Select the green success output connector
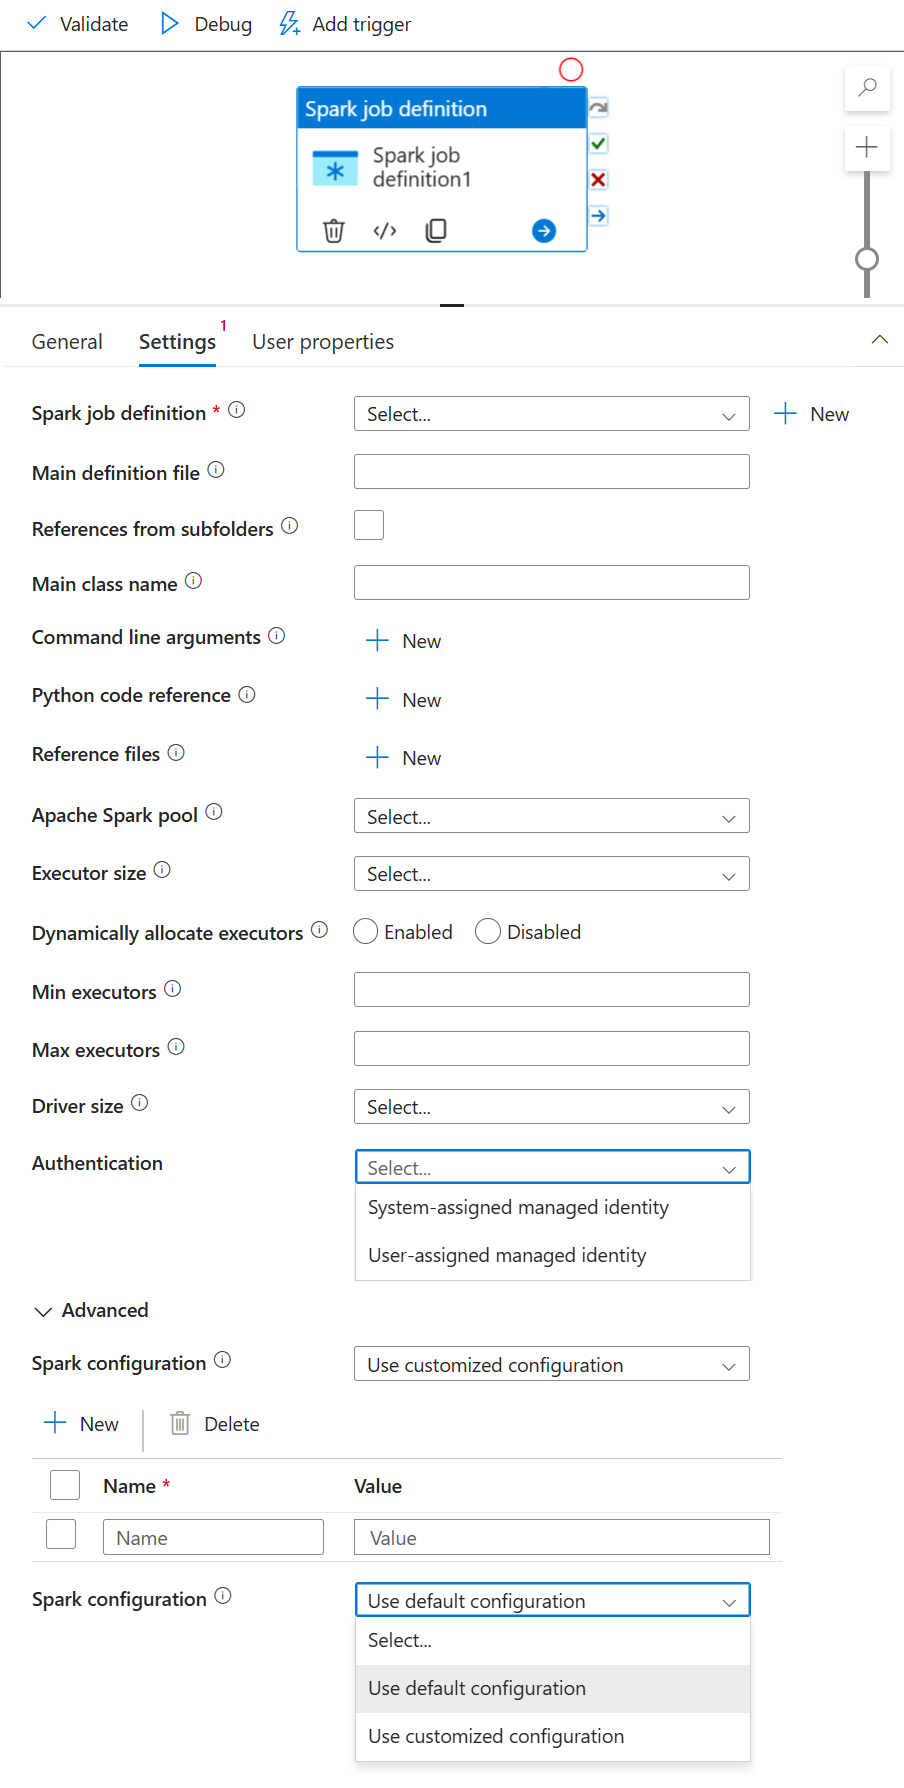This screenshot has width=904, height=1788. [596, 143]
